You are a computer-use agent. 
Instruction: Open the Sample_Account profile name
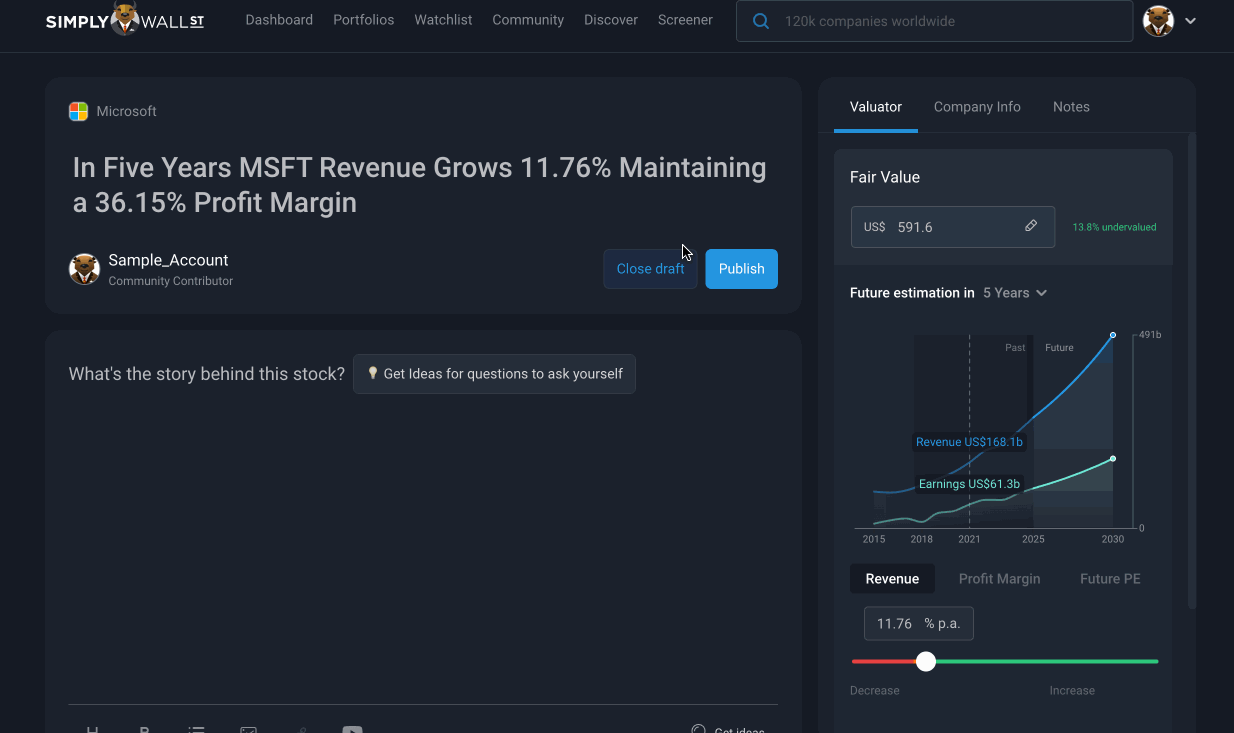[x=168, y=260]
